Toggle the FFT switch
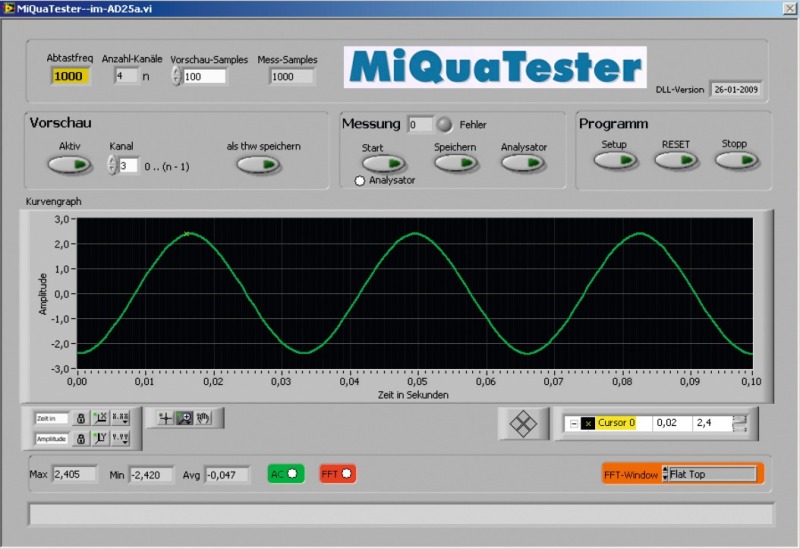 tap(337, 474)
